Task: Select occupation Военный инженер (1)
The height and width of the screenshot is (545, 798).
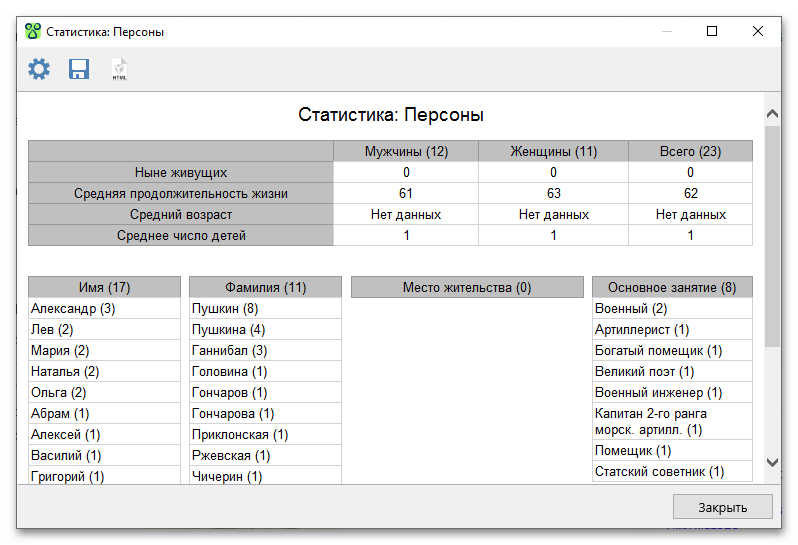Action: point(672,392)
